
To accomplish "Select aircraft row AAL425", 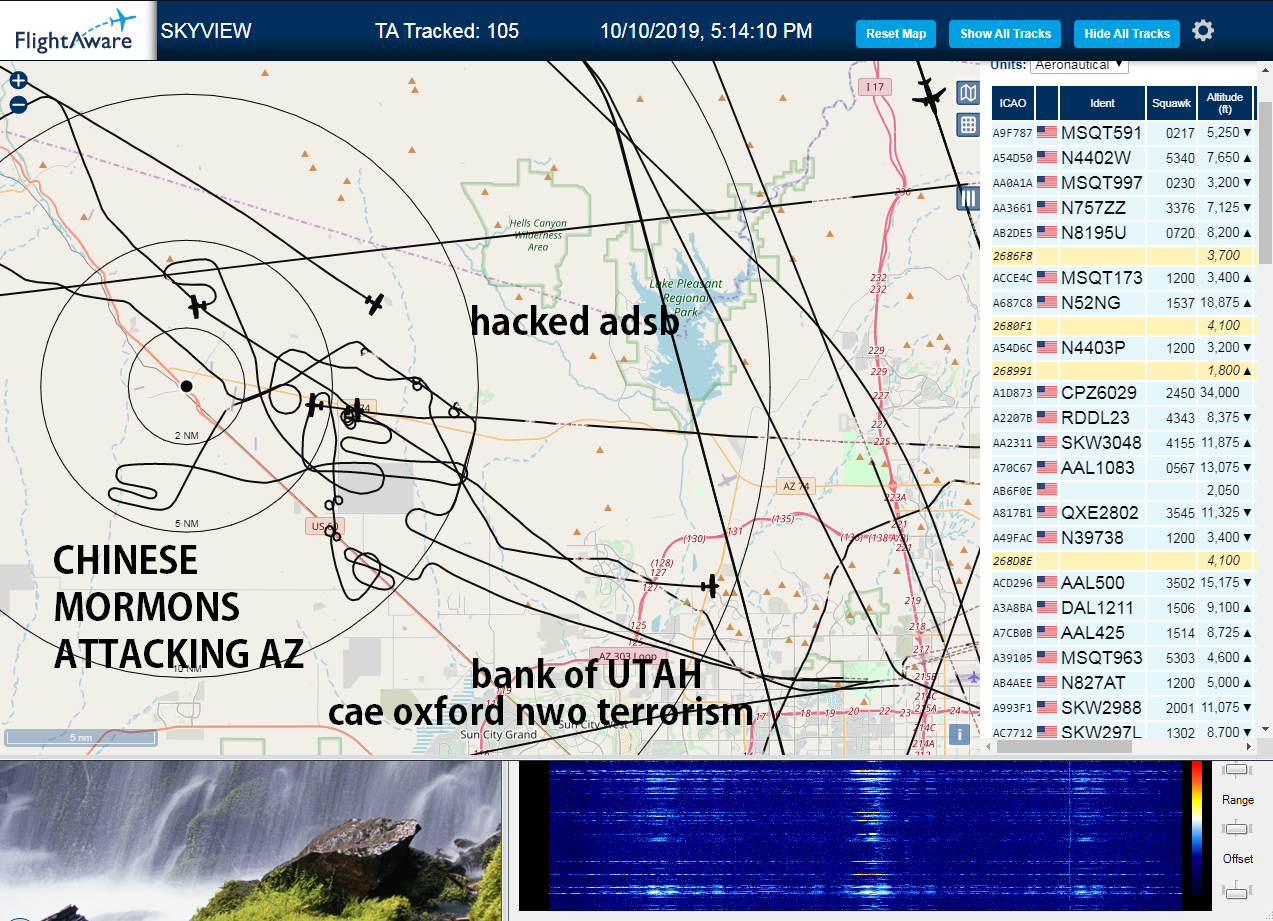I will tap(1122, 632).
